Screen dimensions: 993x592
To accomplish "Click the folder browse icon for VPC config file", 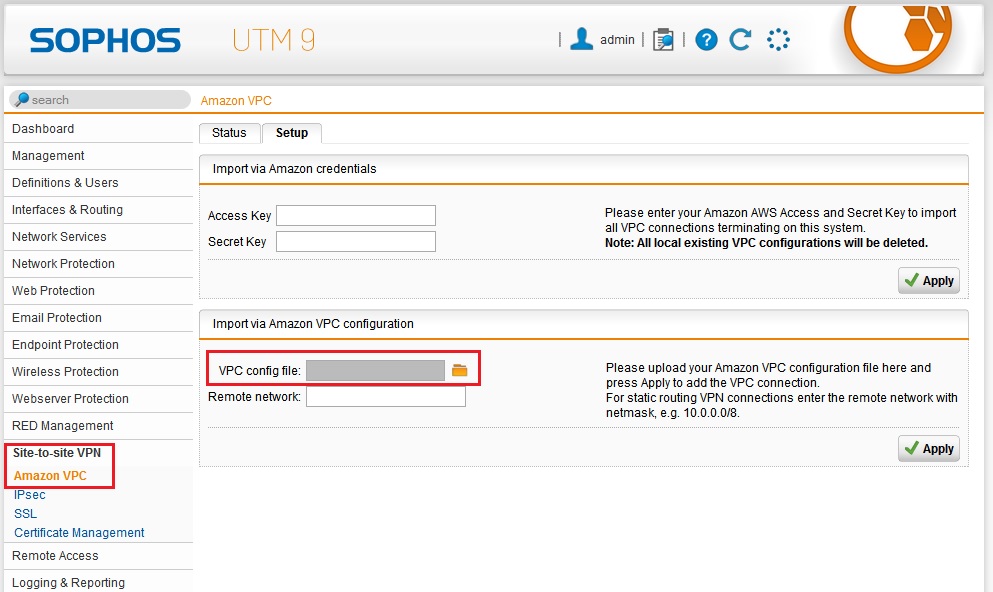I will tap(460, 370).
